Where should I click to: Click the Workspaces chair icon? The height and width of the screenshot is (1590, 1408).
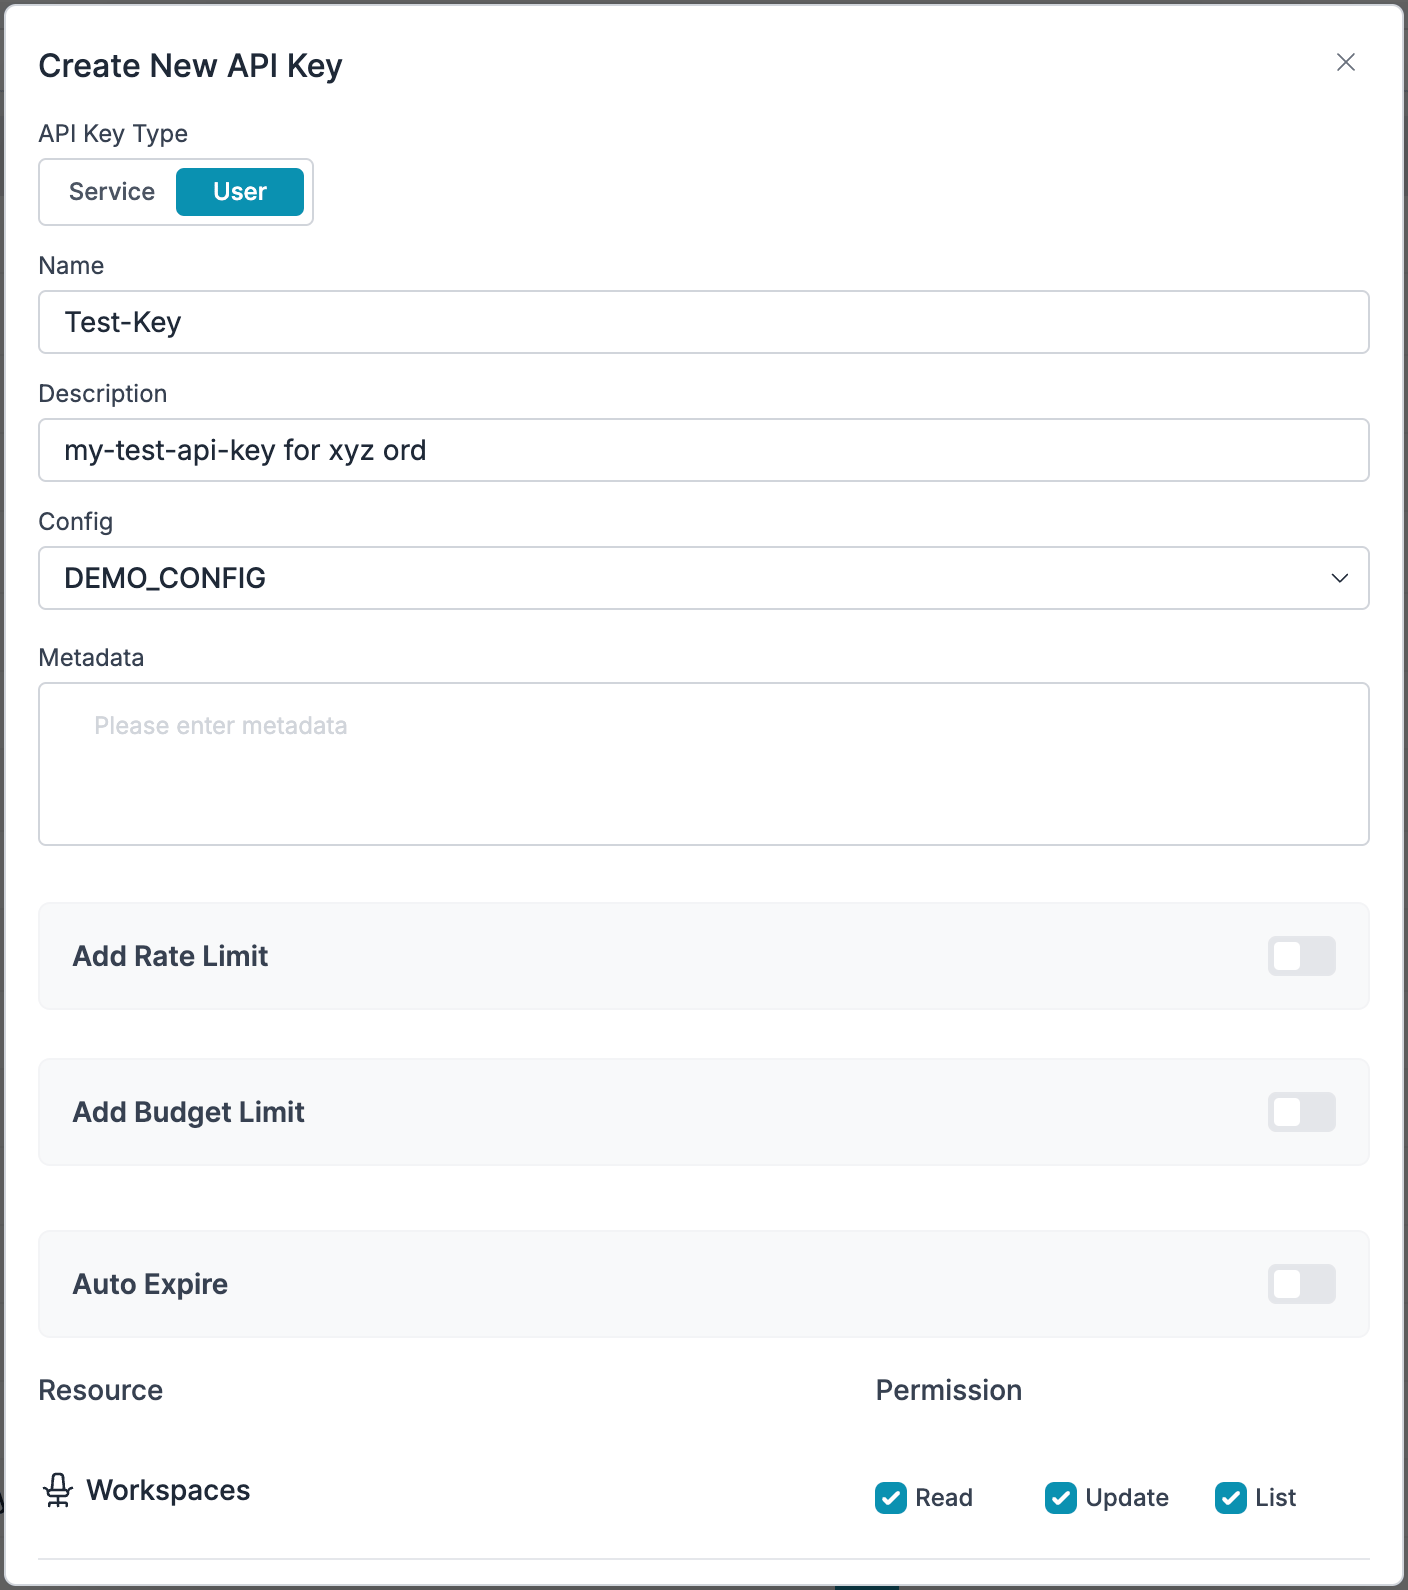point(58,1490)
